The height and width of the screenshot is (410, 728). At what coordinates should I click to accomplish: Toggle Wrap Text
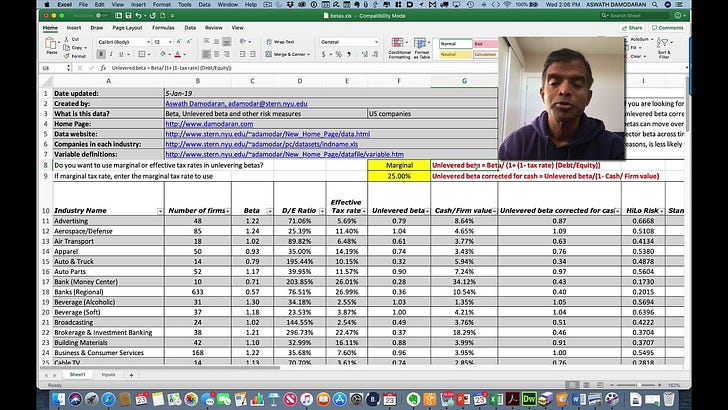[x=280, y=42]
